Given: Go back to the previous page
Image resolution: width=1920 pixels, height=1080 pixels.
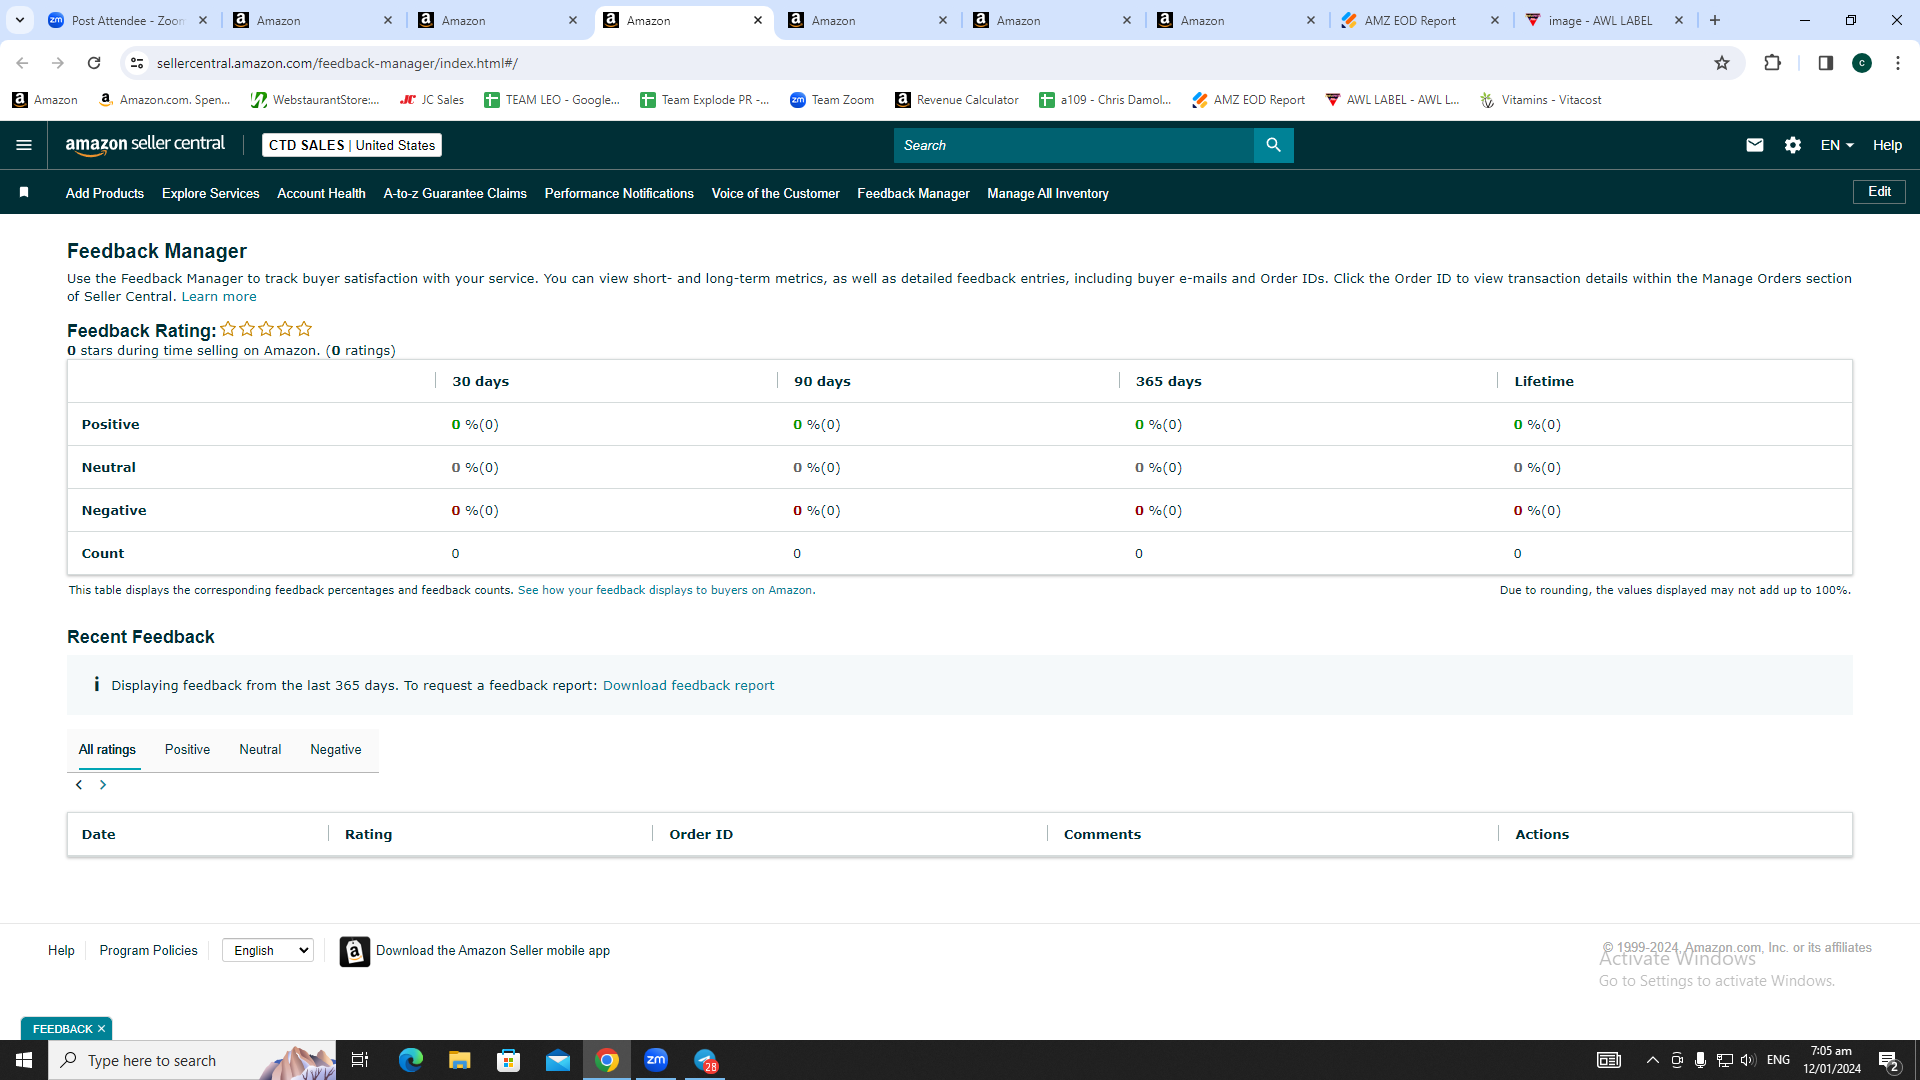Looking at the screenshot, I should (22, 63).
